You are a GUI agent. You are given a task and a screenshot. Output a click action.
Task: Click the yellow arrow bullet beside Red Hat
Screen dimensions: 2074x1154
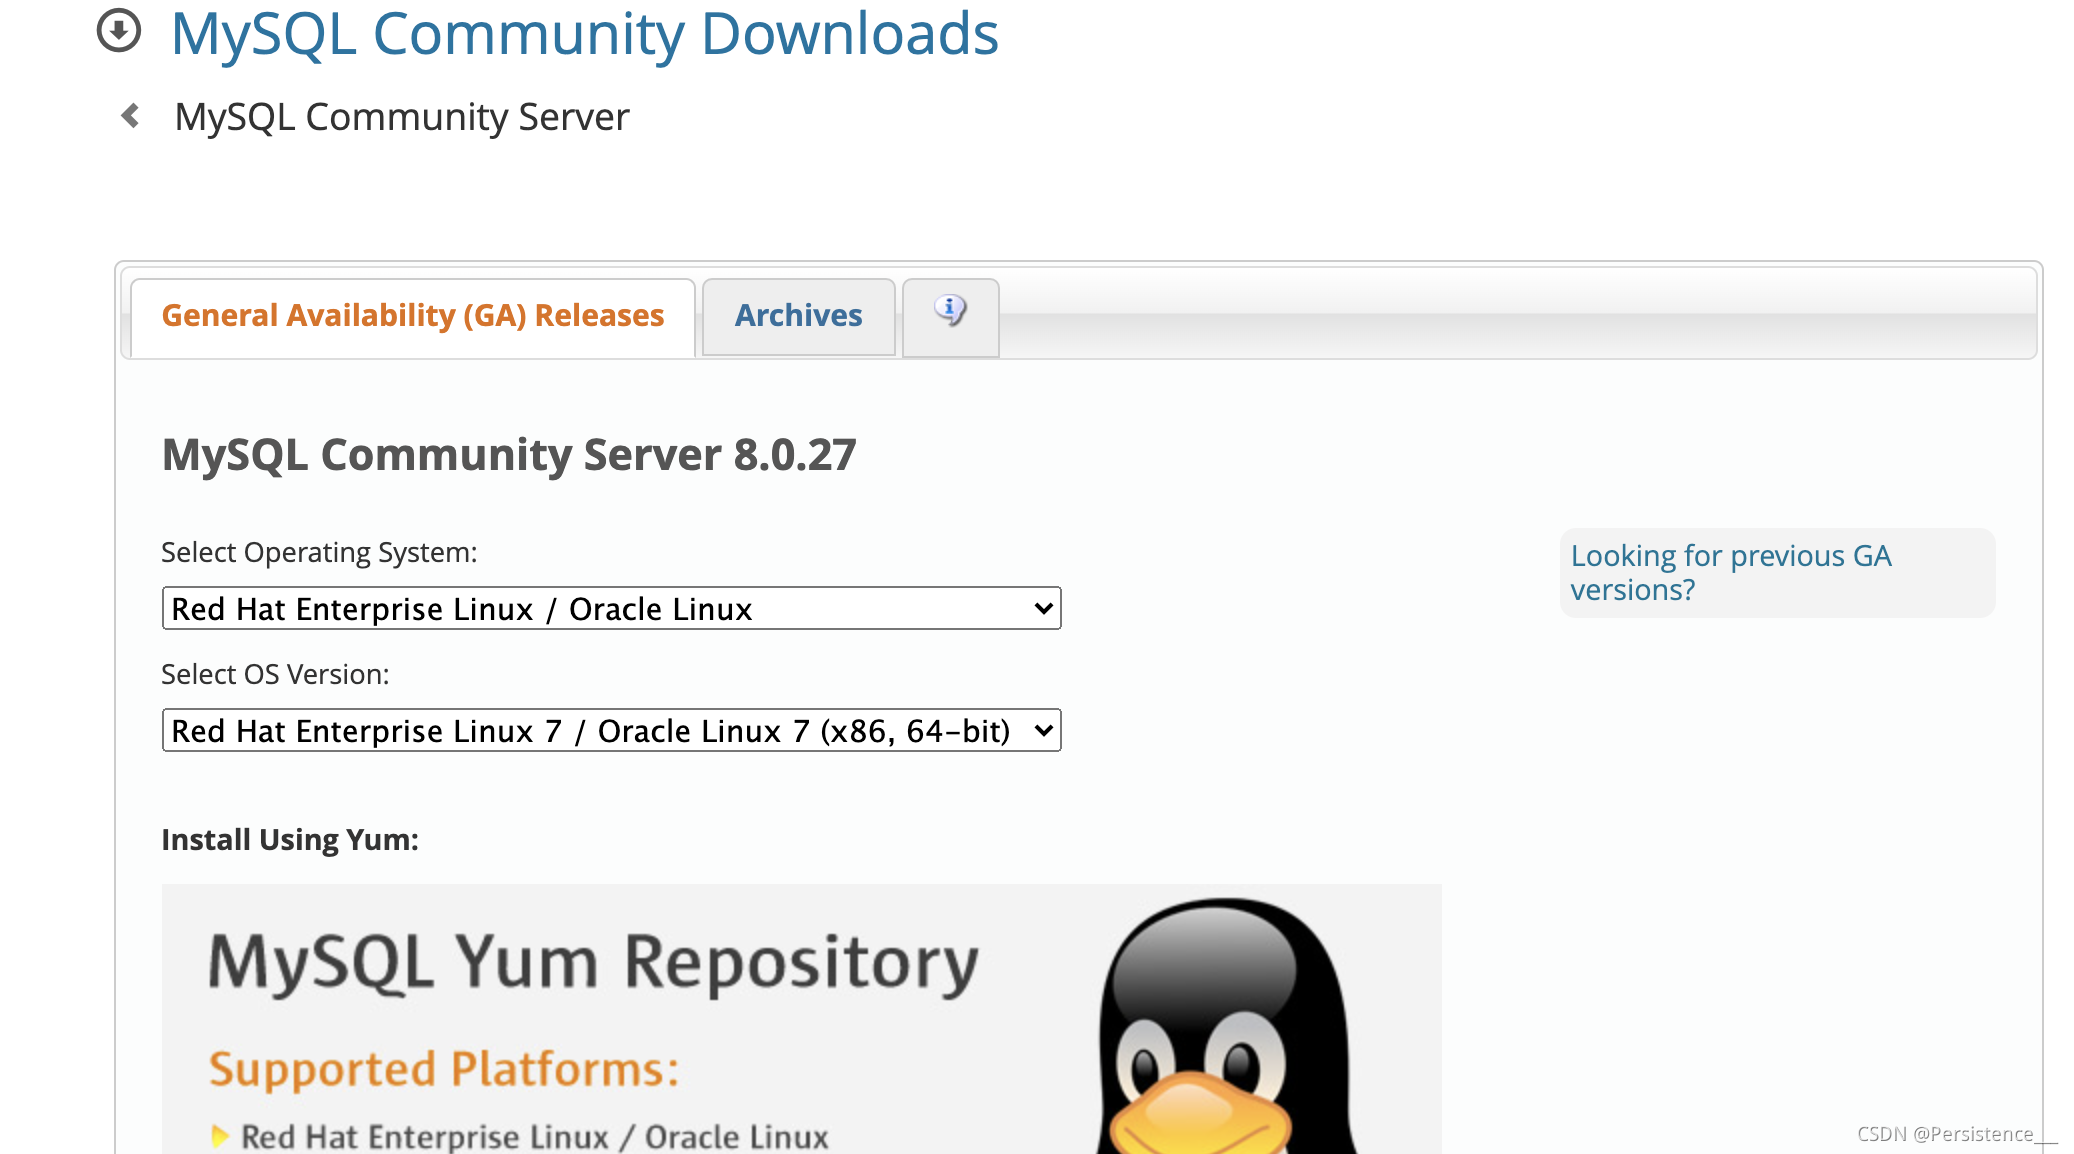pos(219,1136)
